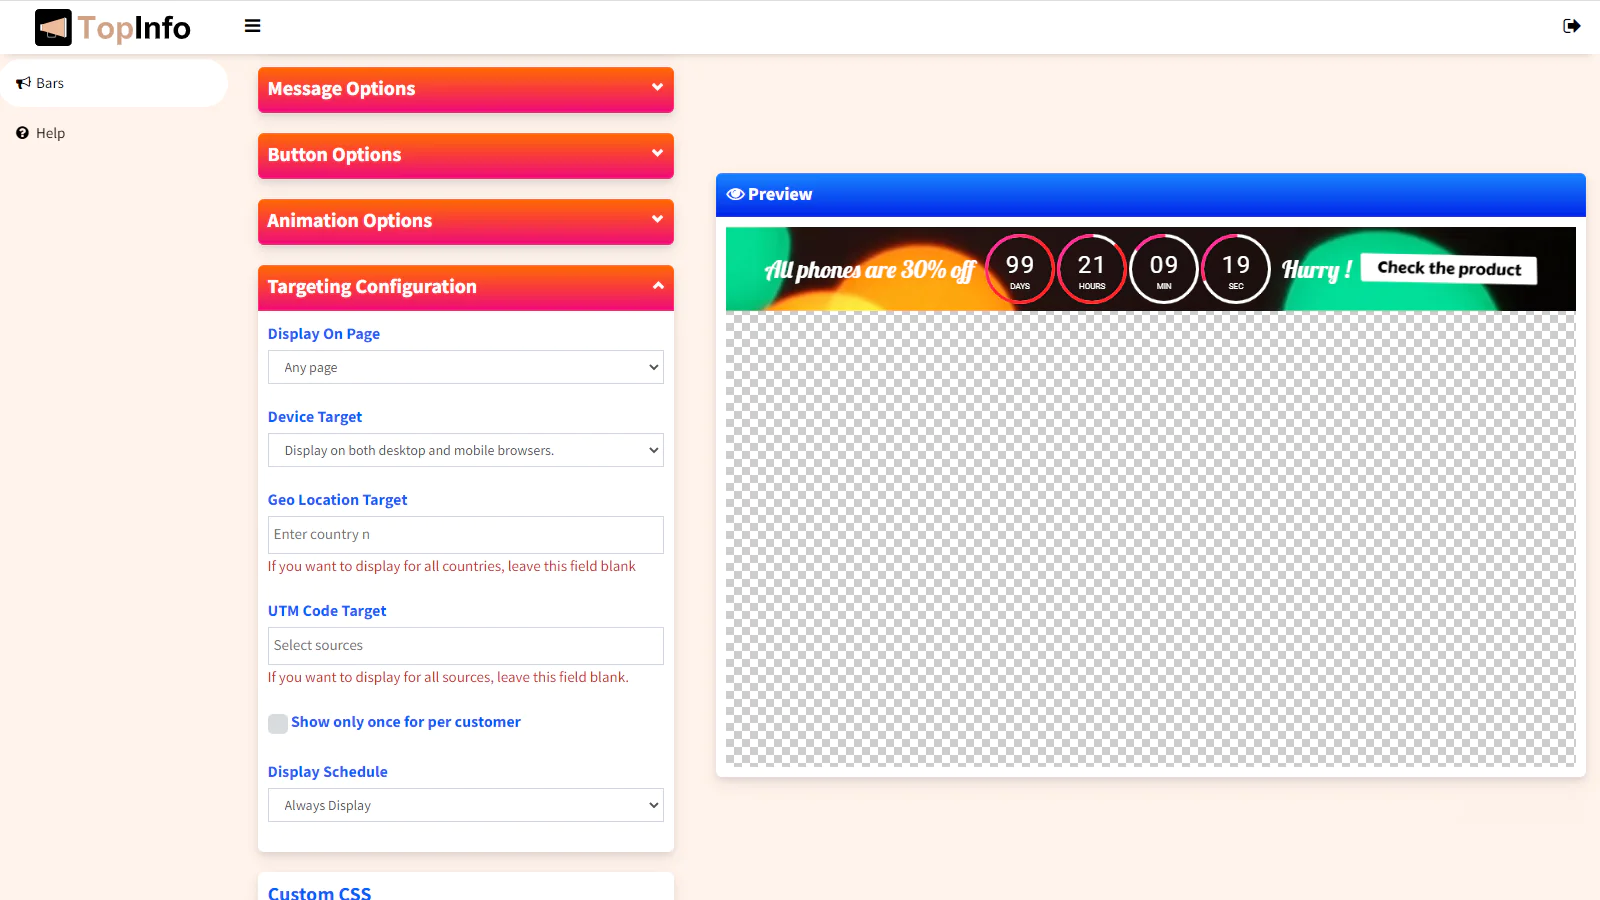Click the days countdown circle
Viewport: 1600px width, 900px height.
pyautogui.click(x=1019, y=269)
